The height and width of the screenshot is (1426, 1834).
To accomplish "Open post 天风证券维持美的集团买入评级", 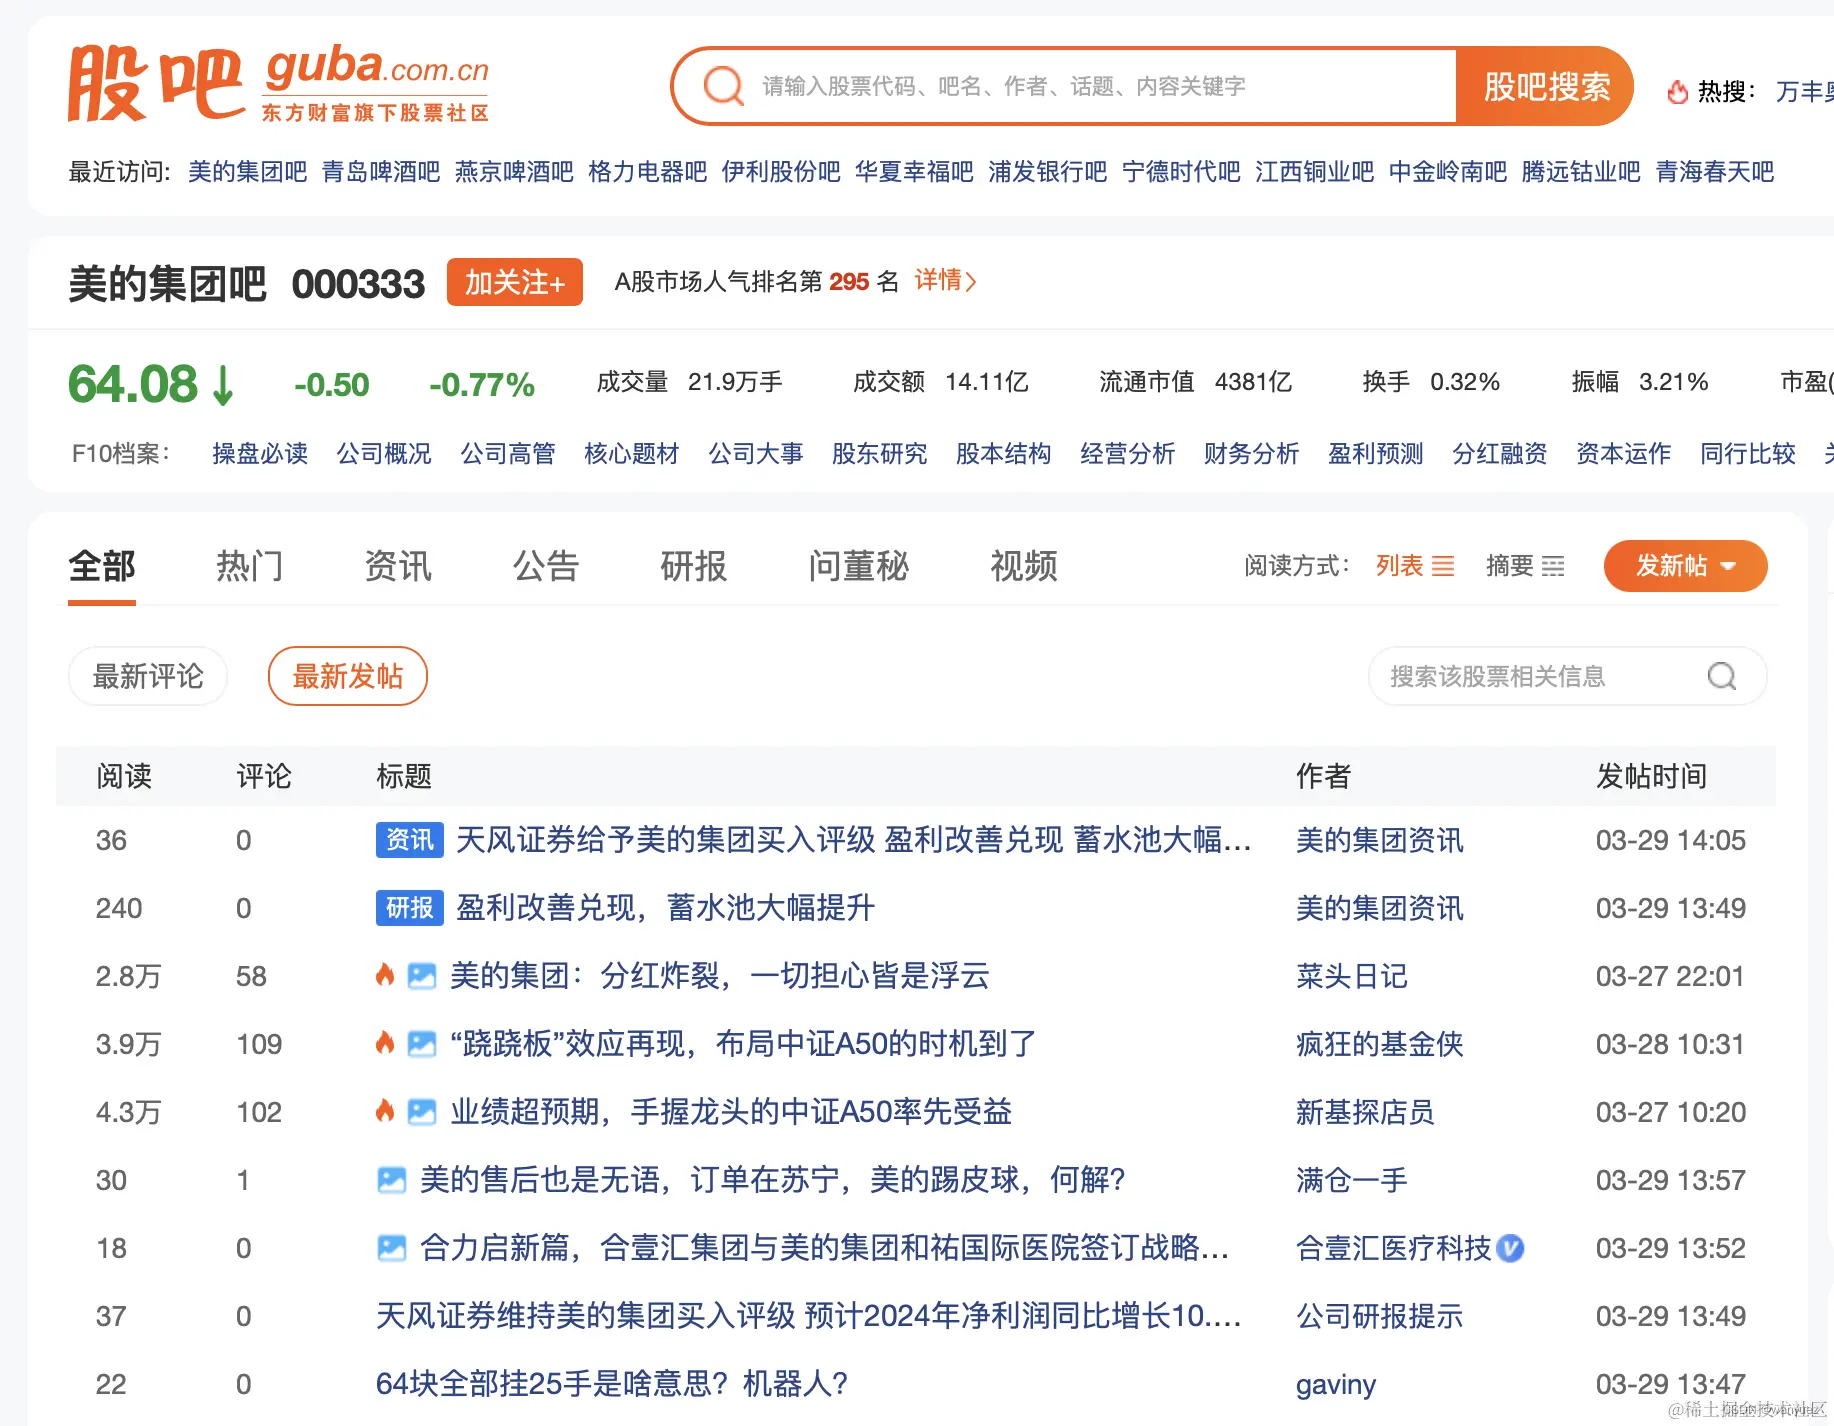I will pyautogui.click(x=809, y=1316).
